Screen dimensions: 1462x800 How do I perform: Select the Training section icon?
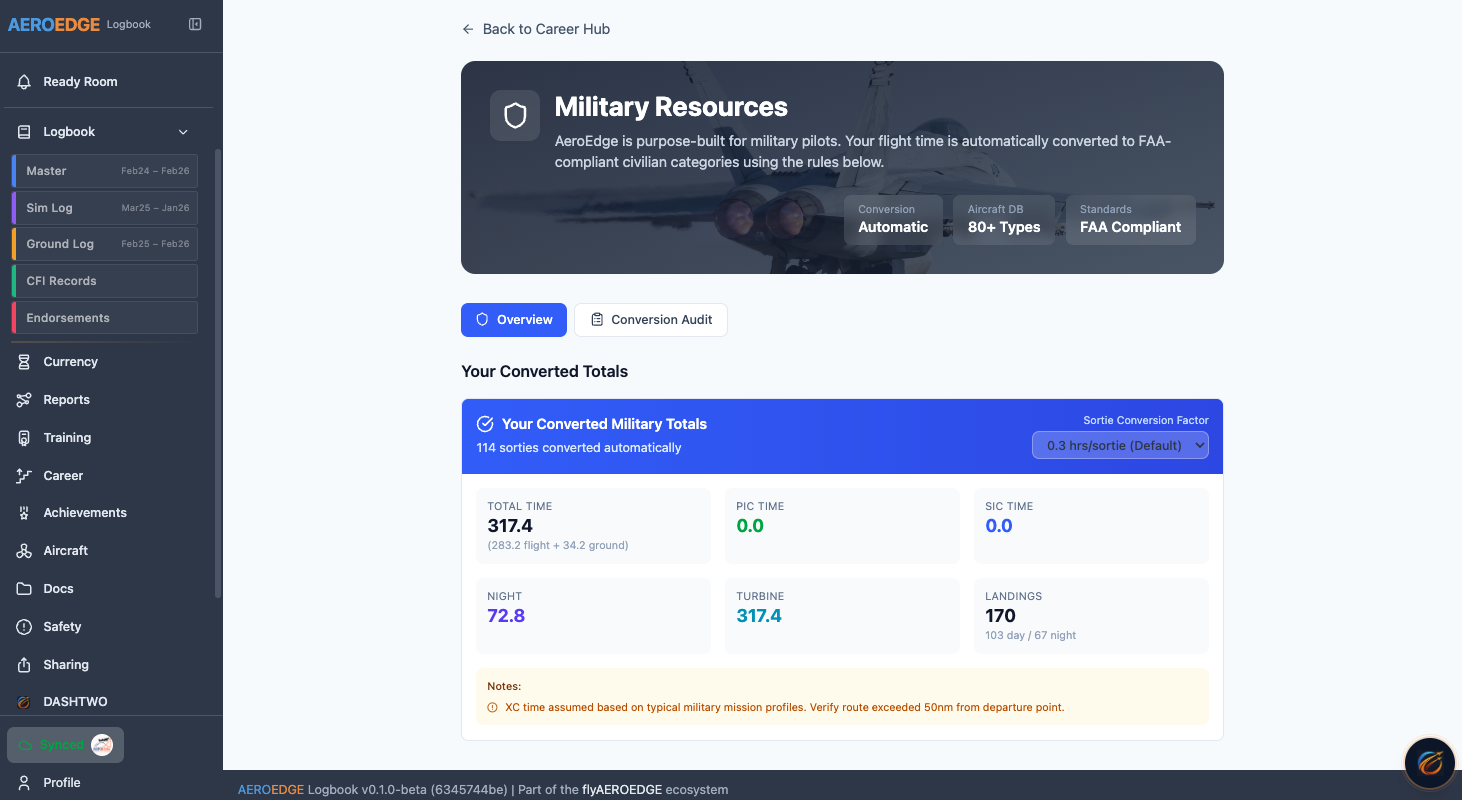click(x=23, y=437)
